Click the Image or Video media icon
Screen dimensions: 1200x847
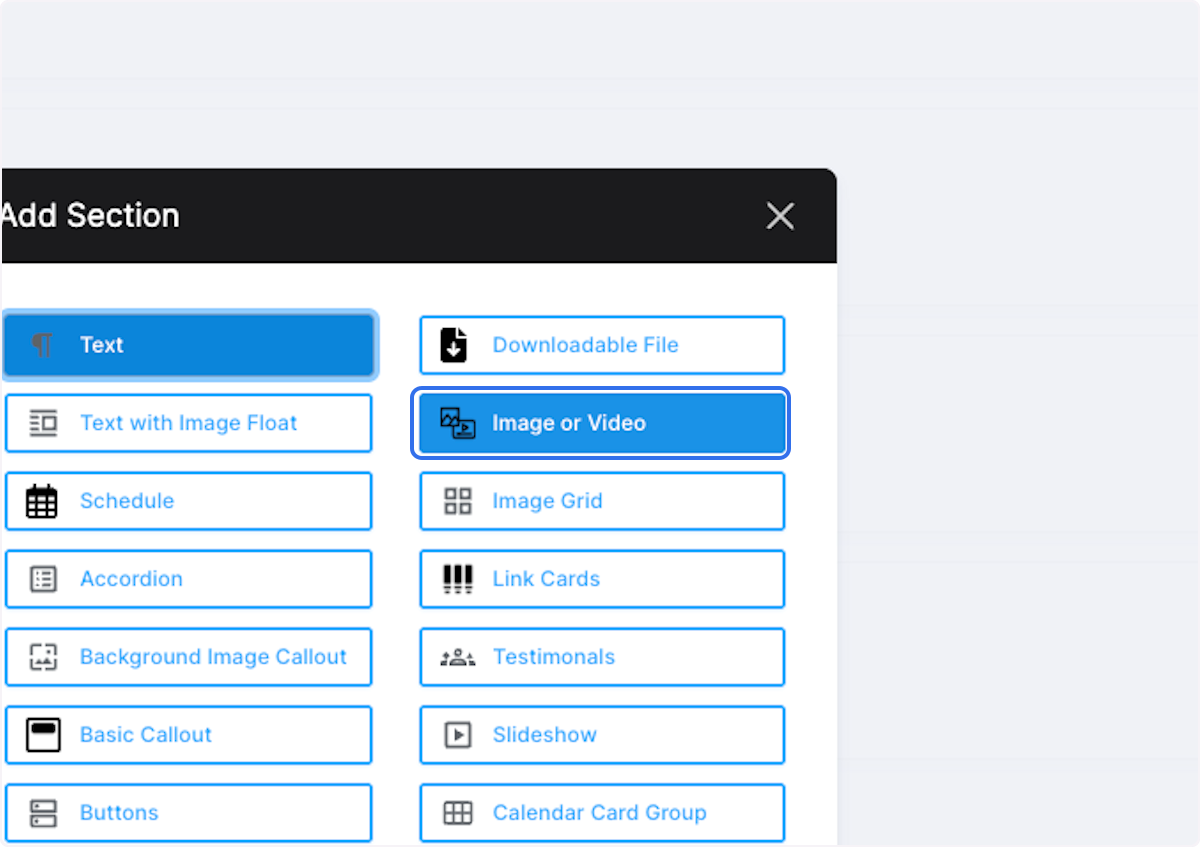point(457,423)
